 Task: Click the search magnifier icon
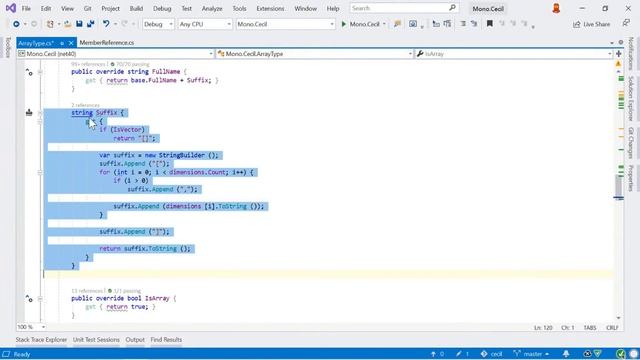tap(452, 8)
